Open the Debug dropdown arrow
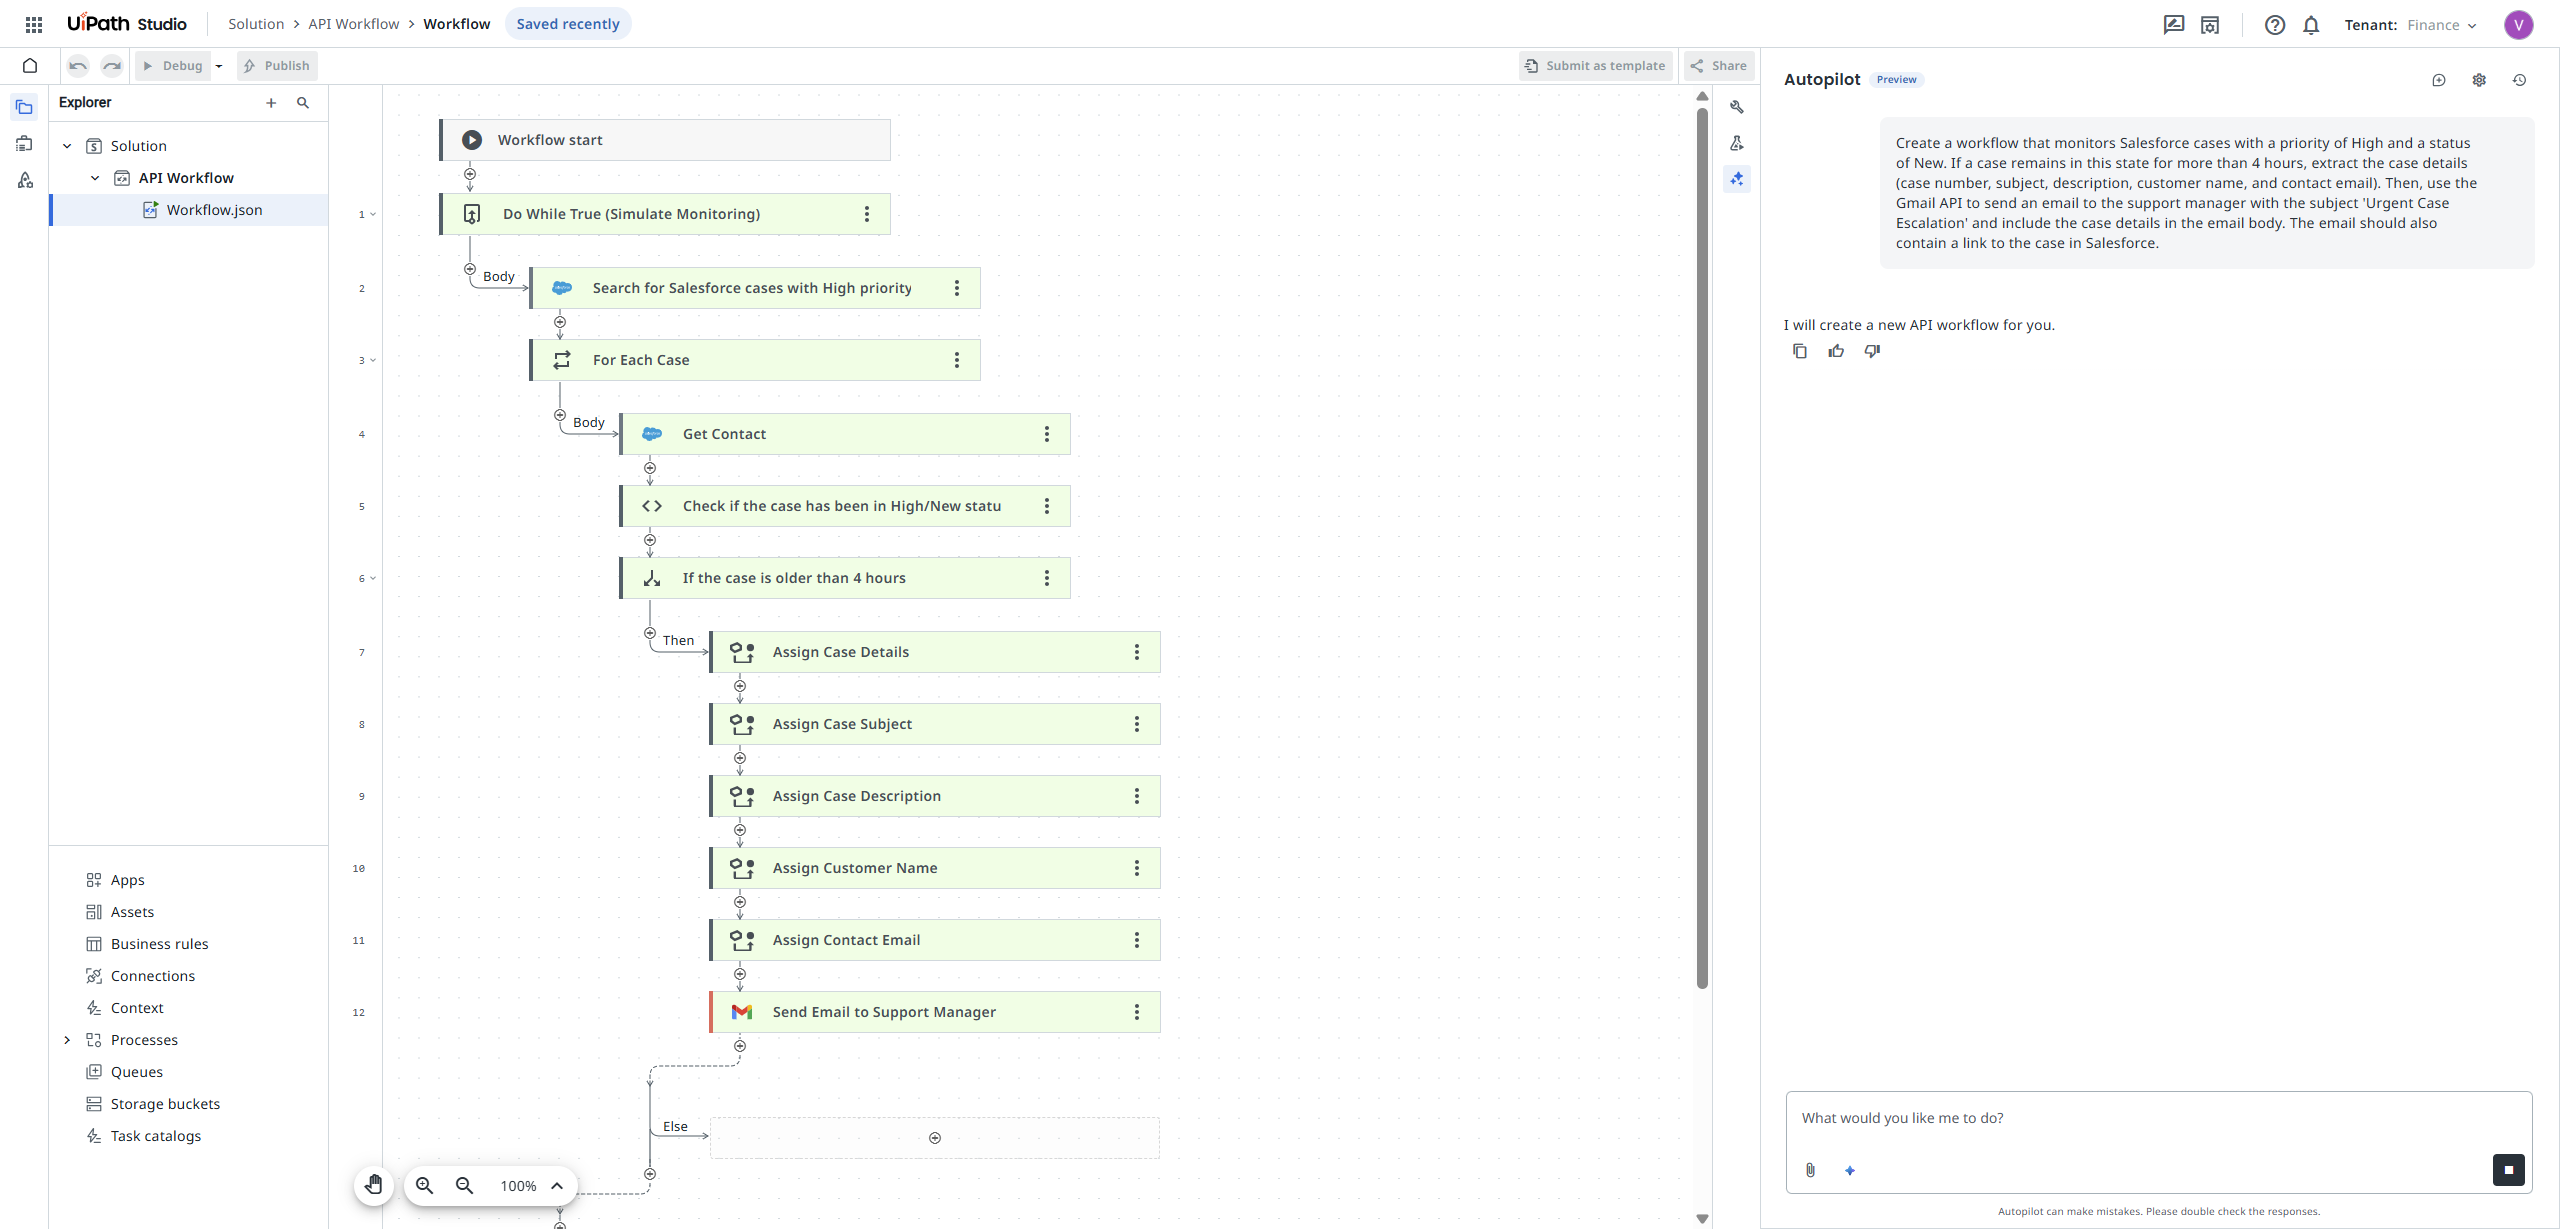Image resolution: width=2560 pixels, height=1229 pixels. pos(219,66)
